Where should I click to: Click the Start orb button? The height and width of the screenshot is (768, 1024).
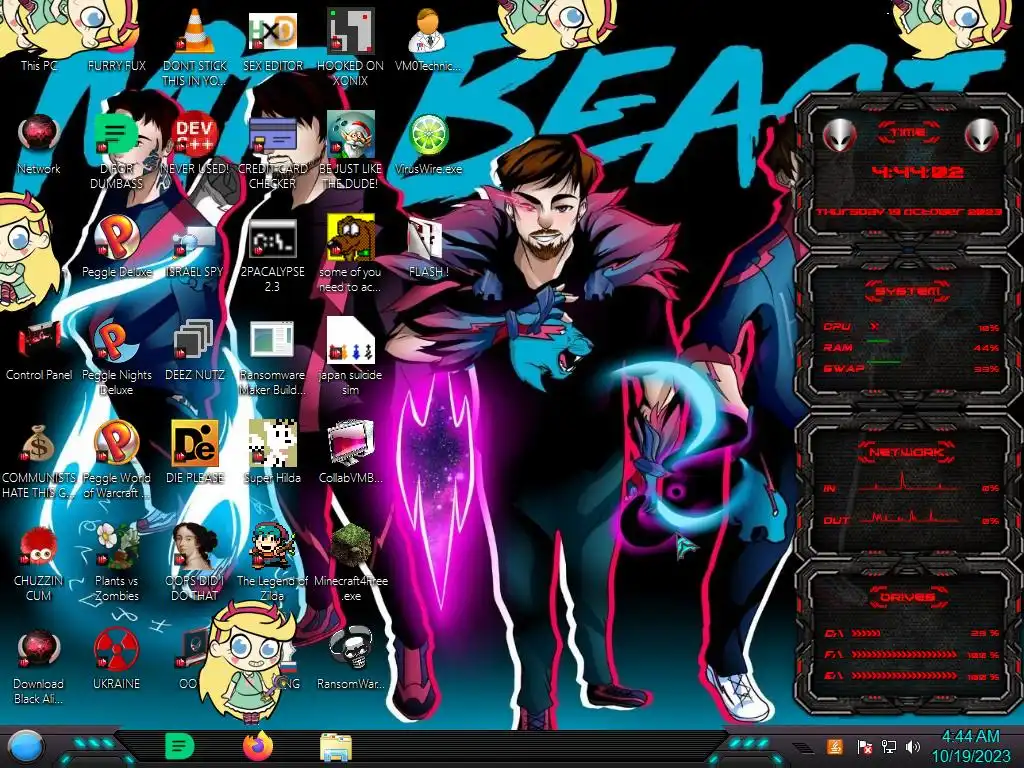click(25, 746)
